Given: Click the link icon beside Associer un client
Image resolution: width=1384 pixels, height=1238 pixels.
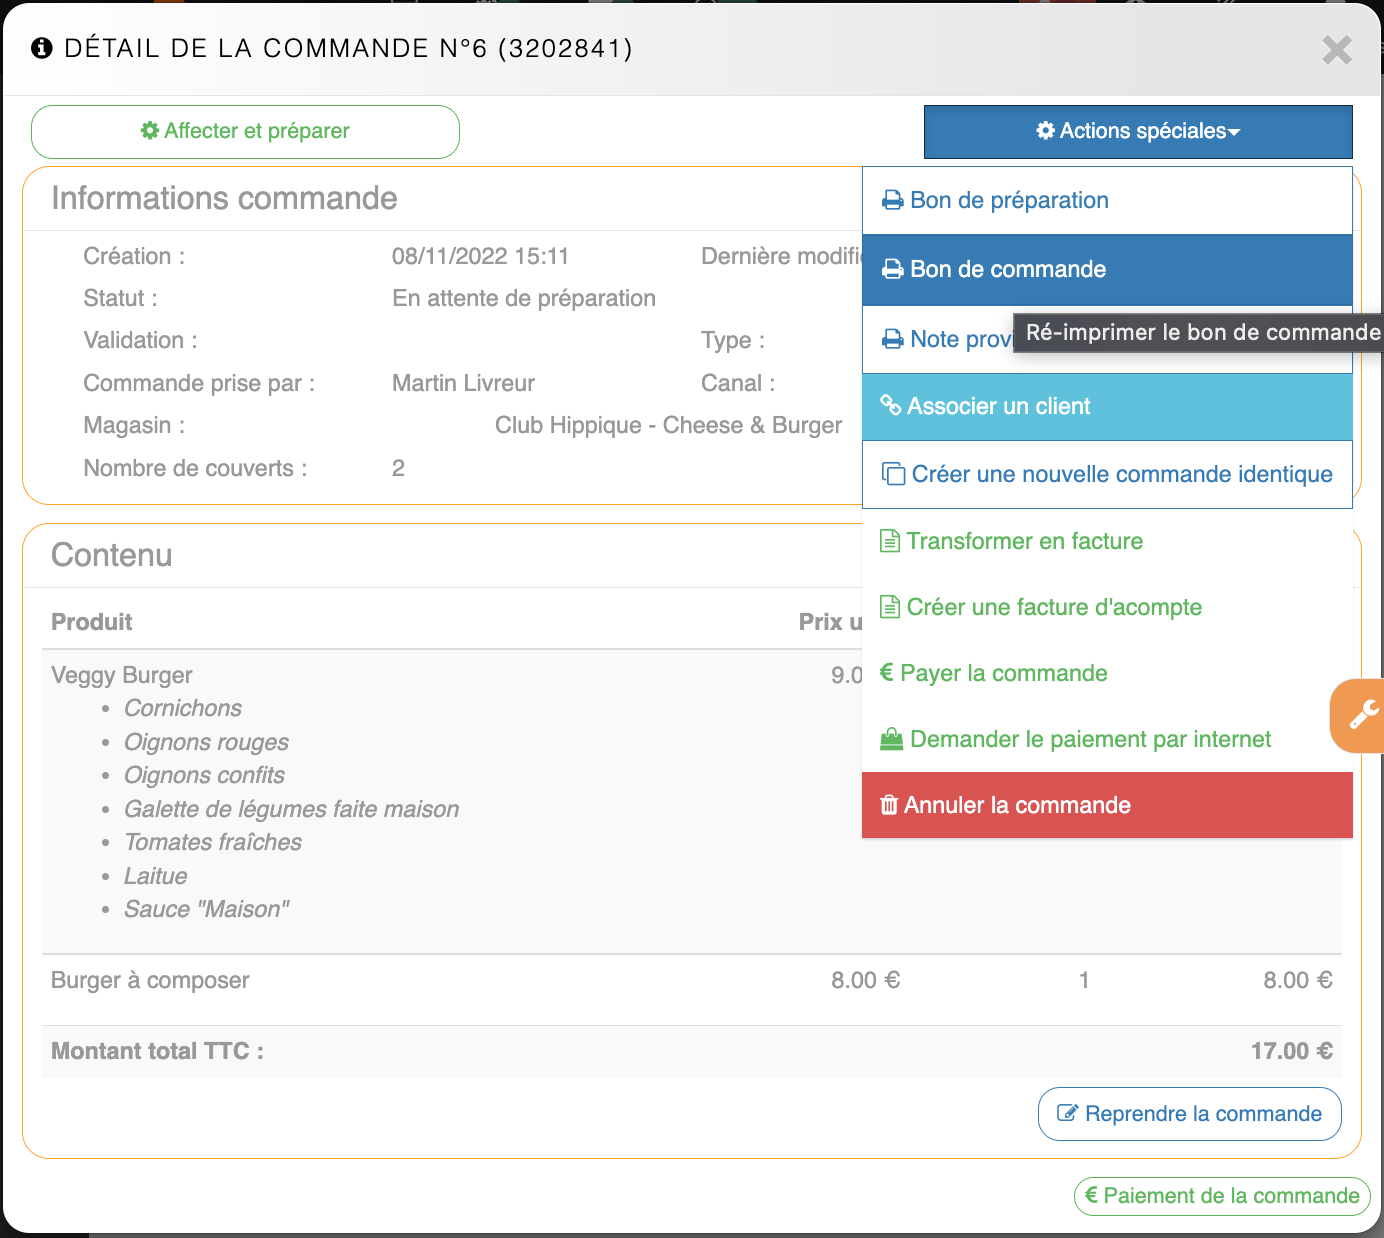Looking at the screenshot, I should [890, 405].
